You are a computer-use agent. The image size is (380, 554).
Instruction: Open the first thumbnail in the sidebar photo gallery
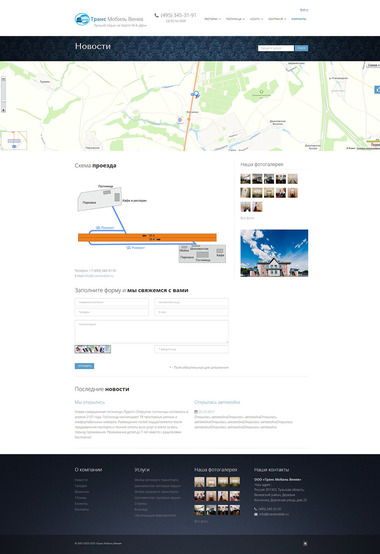[245, 179]
